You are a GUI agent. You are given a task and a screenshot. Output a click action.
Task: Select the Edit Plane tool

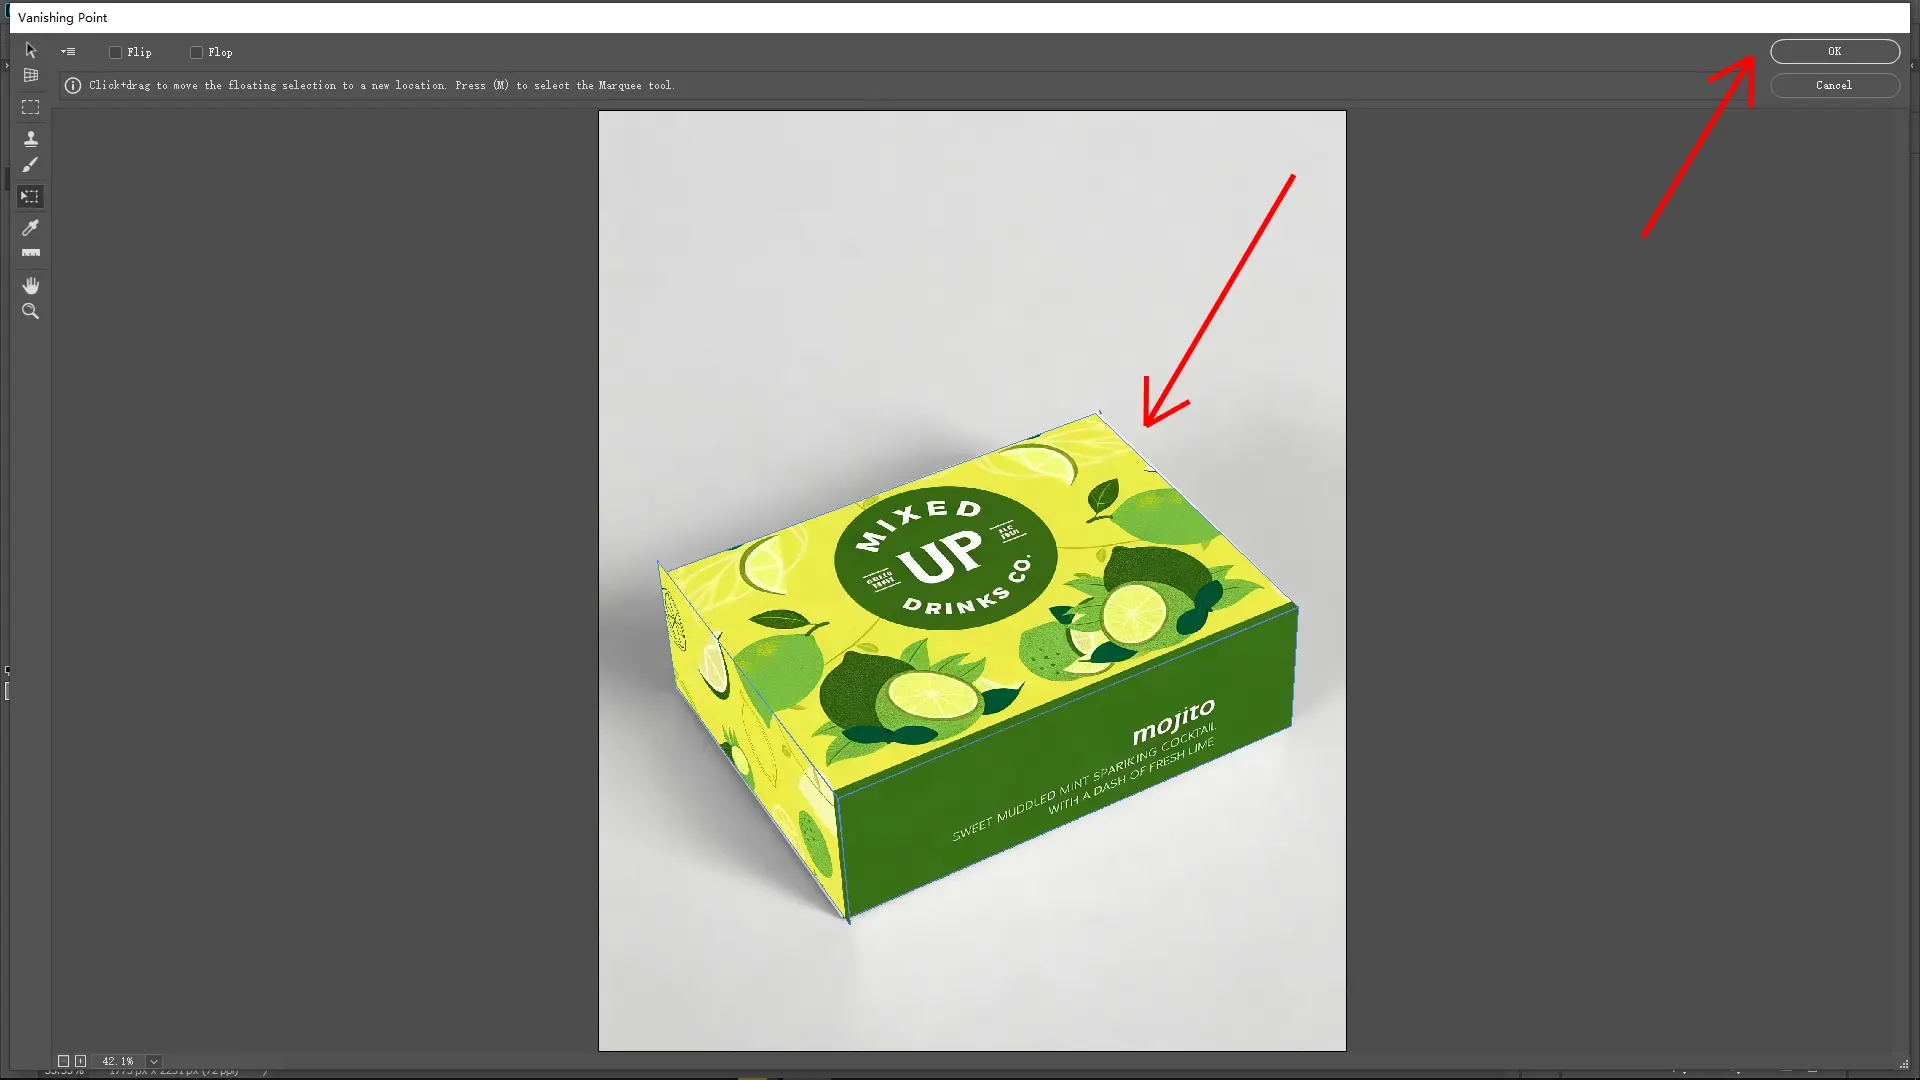tap(30, 50)
